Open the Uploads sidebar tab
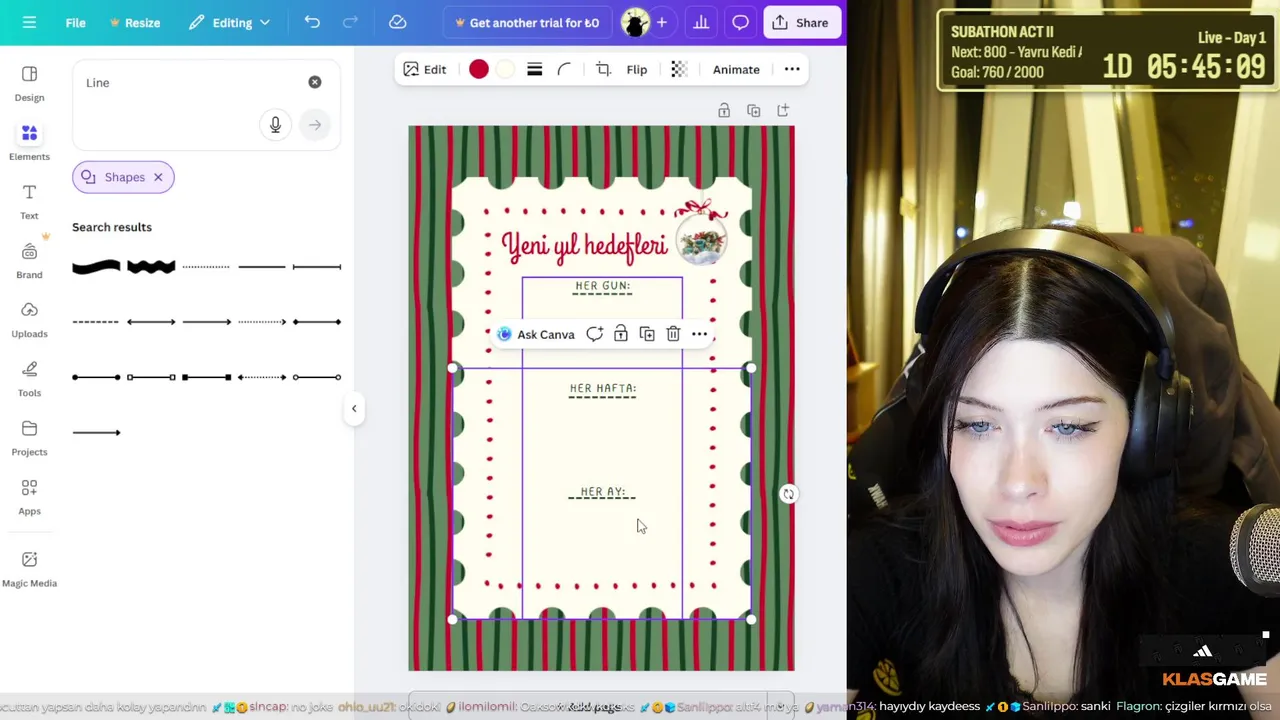Viewport: 1280px width, 720px height. [x=29, y=319]
